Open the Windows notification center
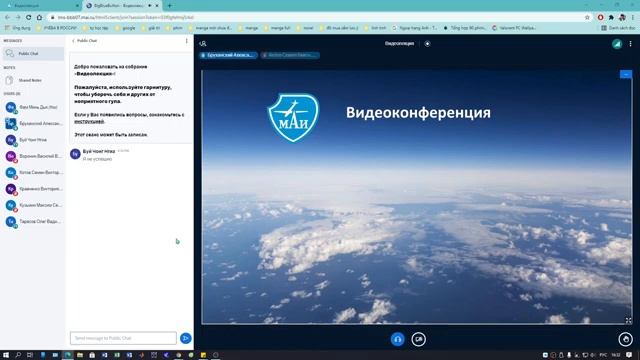This screenshot has width=640, height=360. [629, 355]
